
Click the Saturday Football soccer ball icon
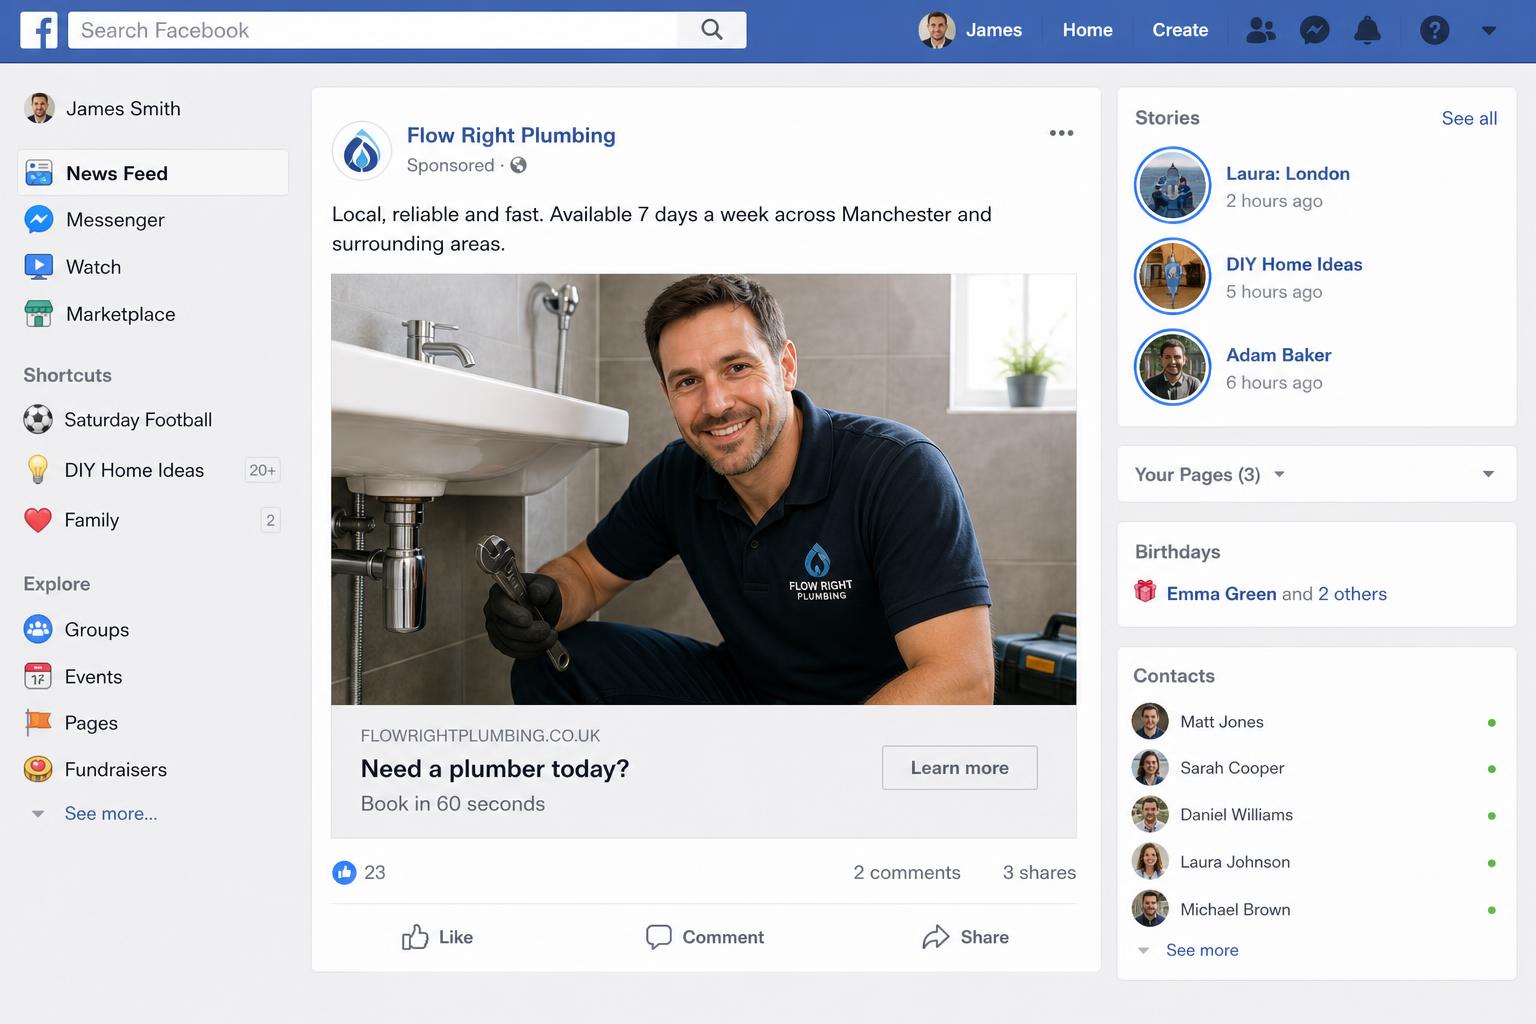(x=38, y=419)
